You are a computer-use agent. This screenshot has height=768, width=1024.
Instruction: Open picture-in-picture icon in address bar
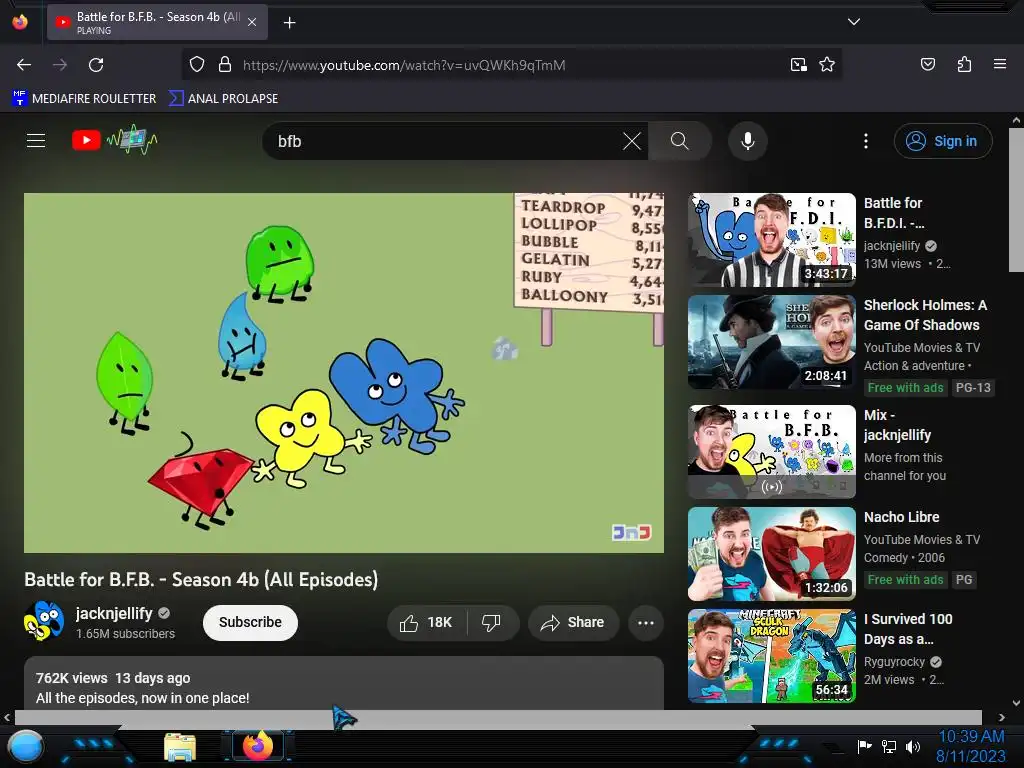(x=798, y=65)
